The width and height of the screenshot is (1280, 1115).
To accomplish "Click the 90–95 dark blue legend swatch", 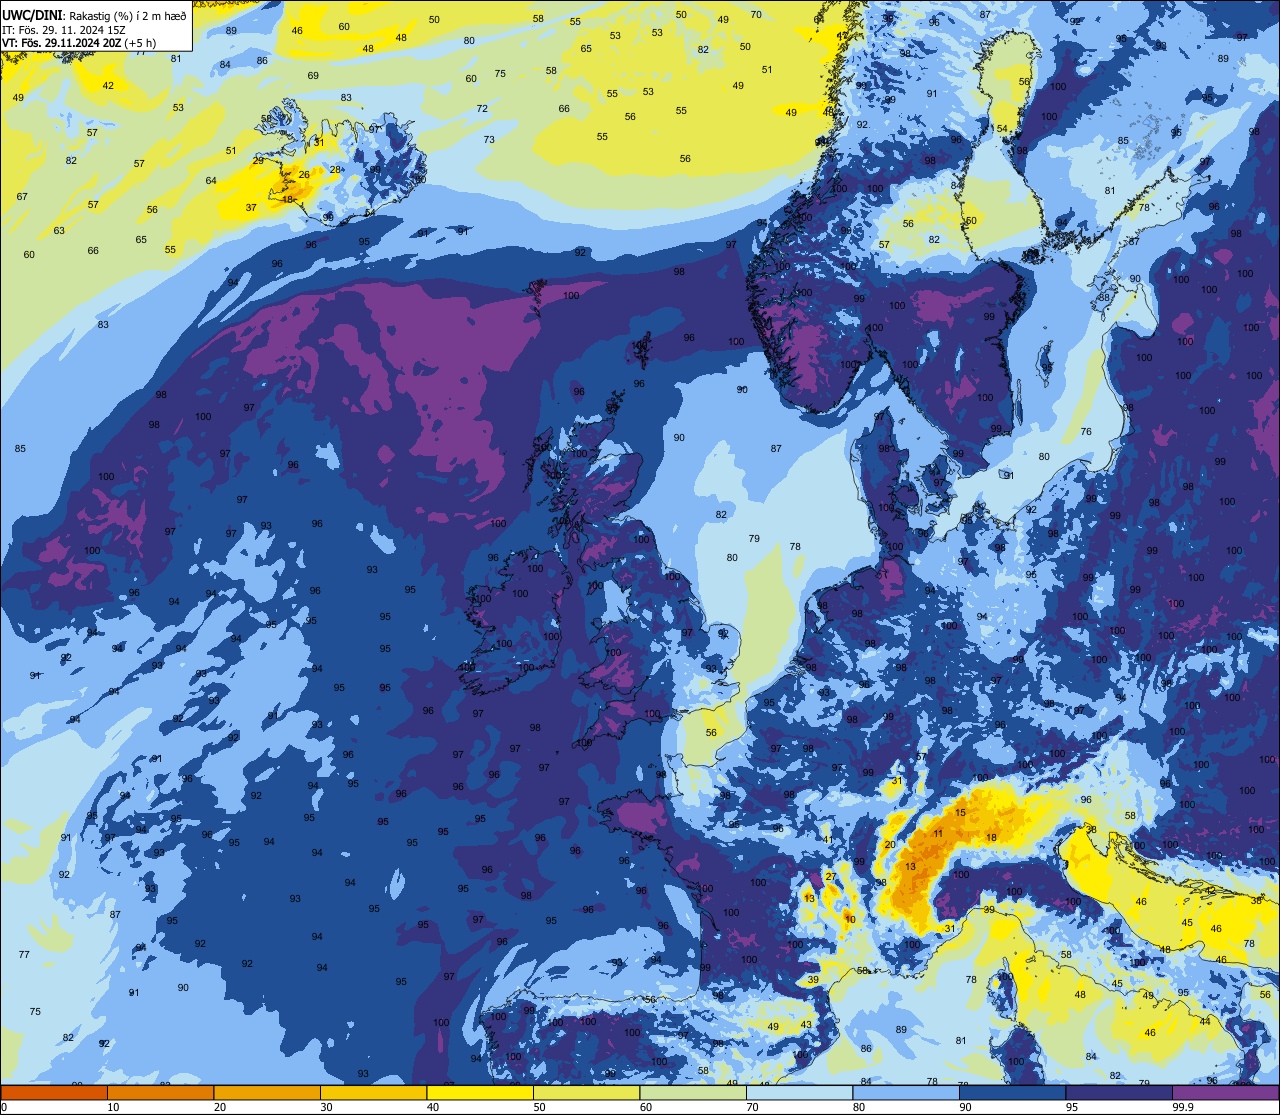I will pos(1012,1092).
